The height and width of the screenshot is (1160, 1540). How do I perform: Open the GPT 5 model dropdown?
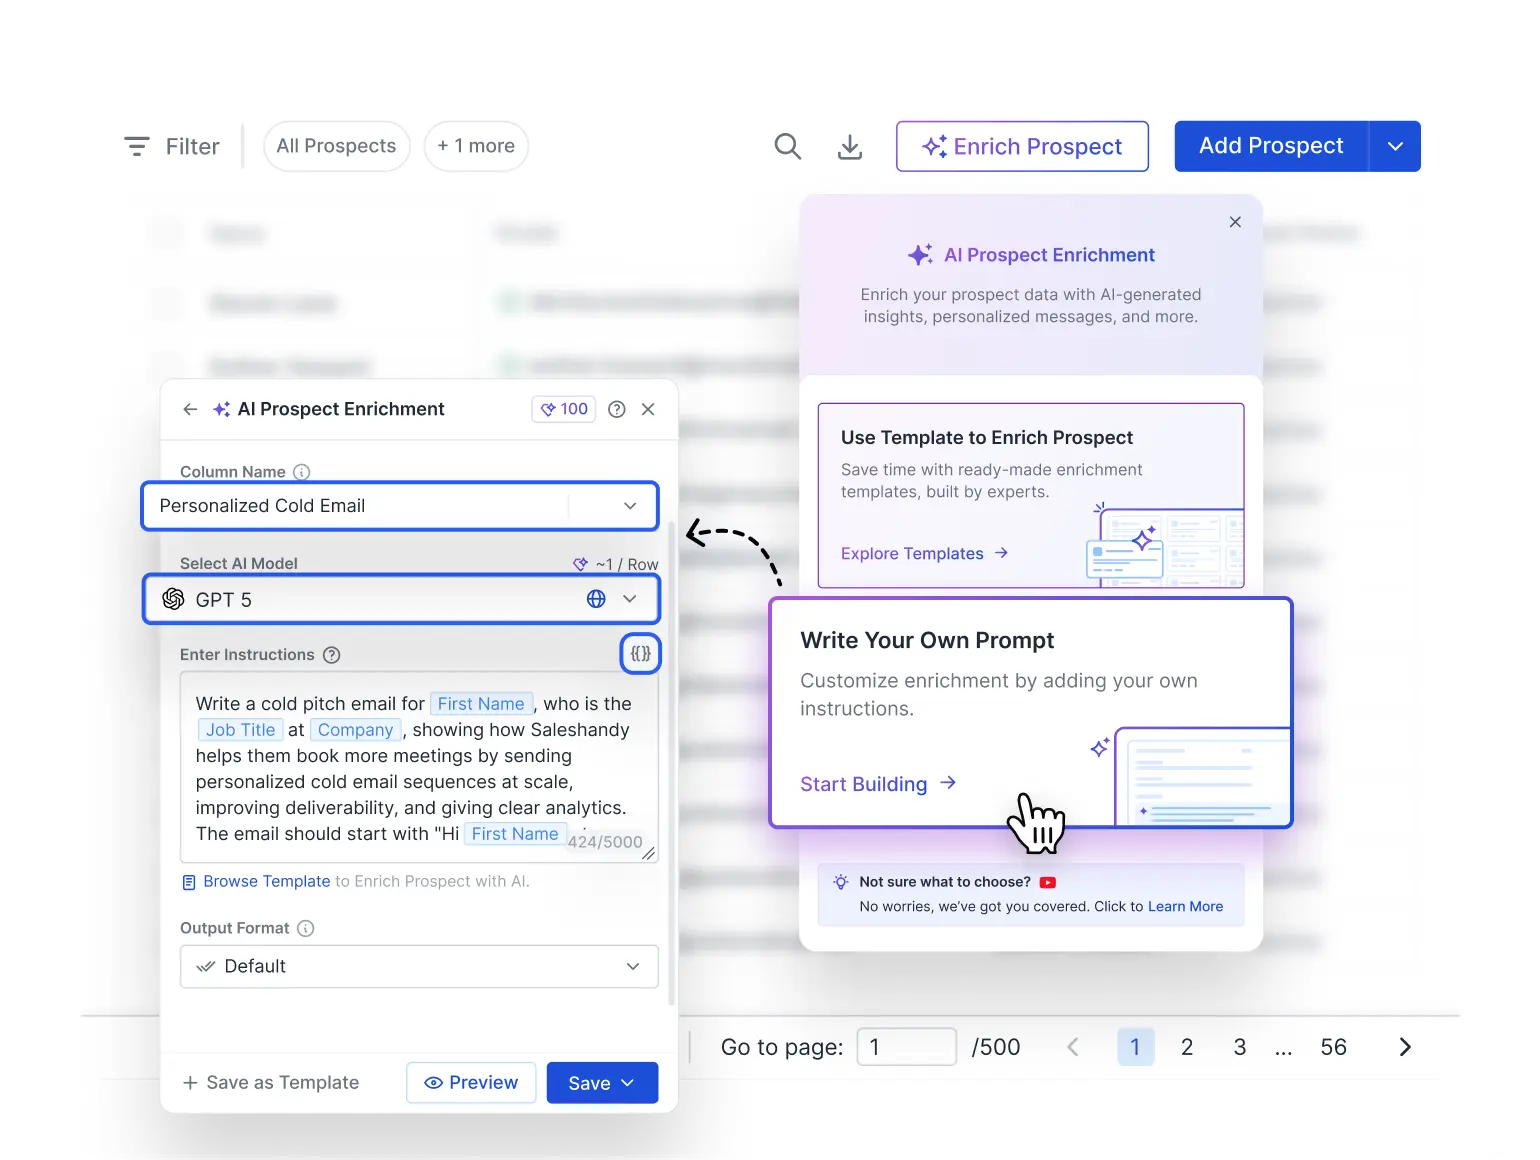pyautogui.click(x=630, y=599)
